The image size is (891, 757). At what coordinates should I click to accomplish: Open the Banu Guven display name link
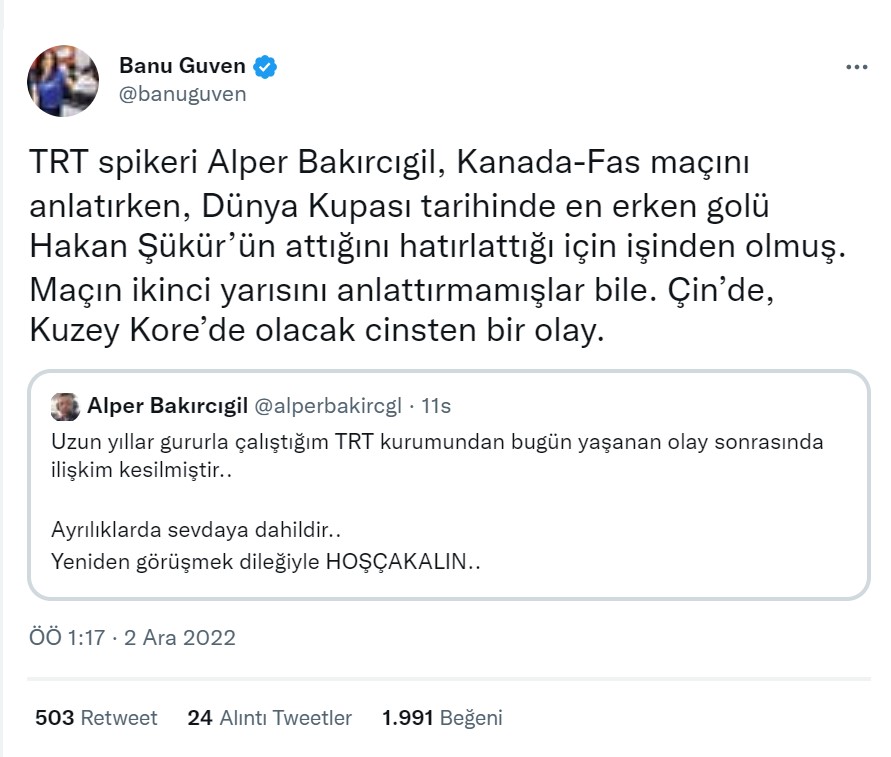tap(182, 67)
